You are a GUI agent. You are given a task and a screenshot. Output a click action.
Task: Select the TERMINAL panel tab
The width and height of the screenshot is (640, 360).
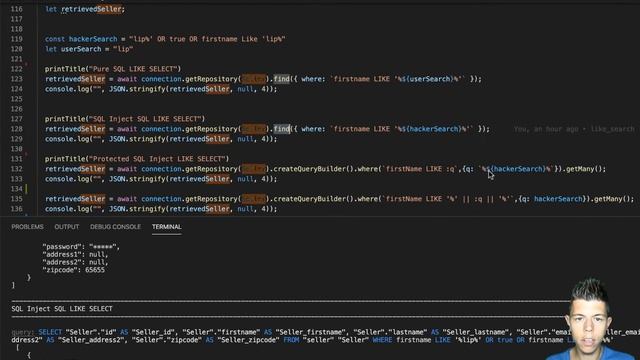pos(167,227)
